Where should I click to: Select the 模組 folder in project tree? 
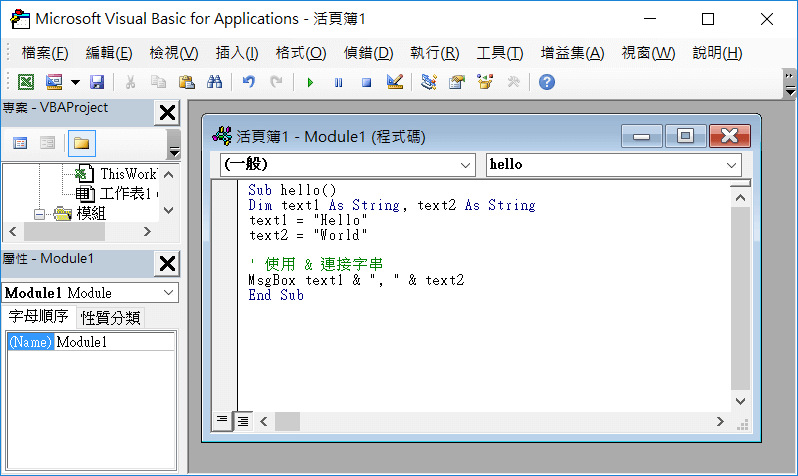point(91,213)
